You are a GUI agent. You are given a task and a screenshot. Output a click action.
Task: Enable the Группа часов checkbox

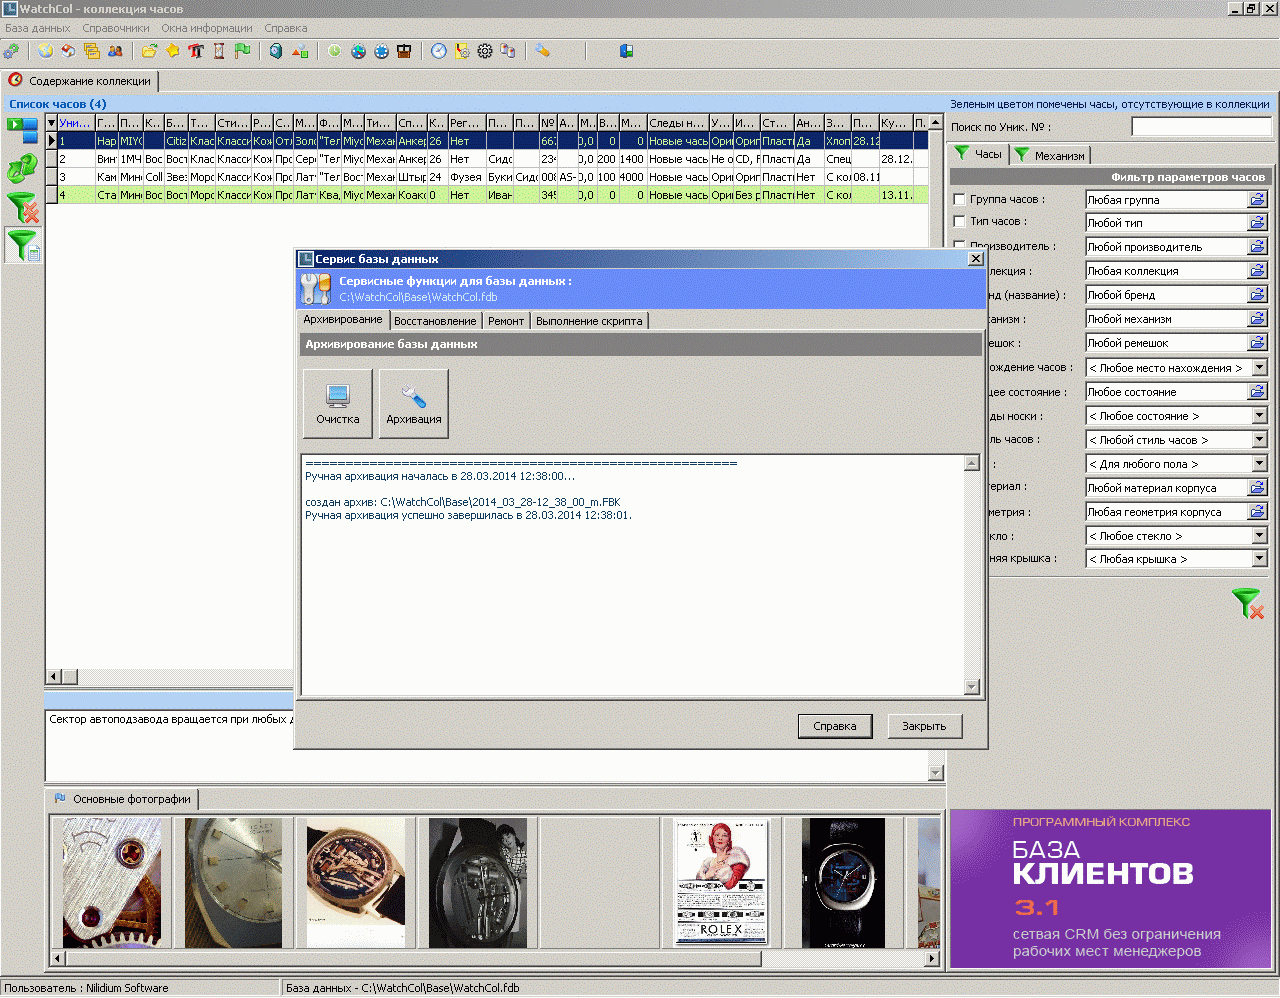(960, 200)
